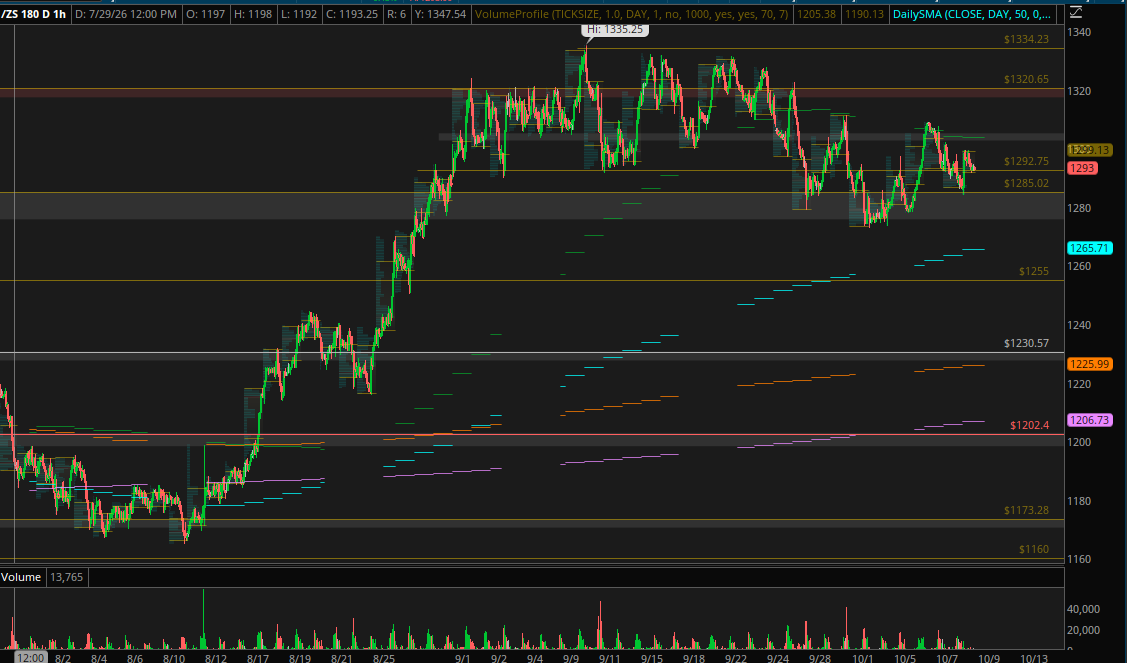The height and width of the screenshot is (663, 1127).
Task: Click the $1160 price level label
Action: (1034, 549)
